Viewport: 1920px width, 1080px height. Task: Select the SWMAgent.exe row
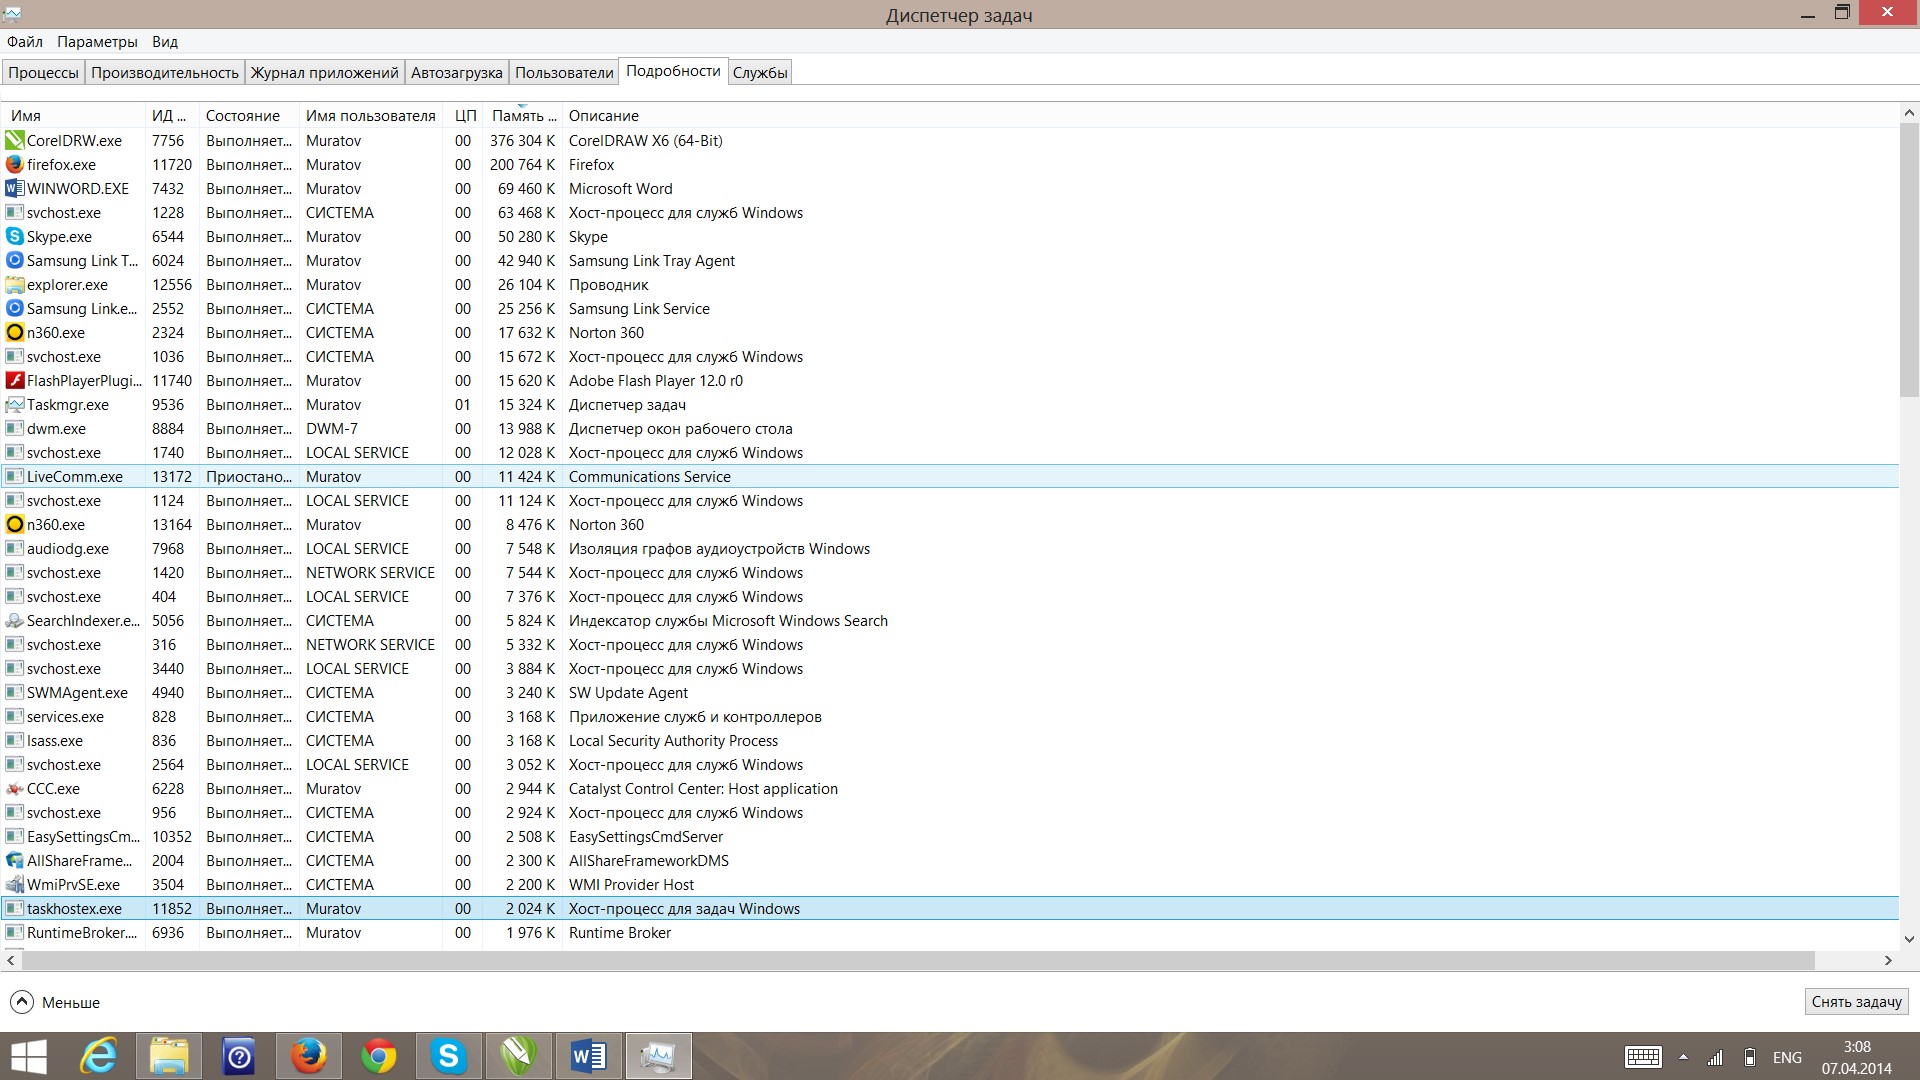click(950, 693)
